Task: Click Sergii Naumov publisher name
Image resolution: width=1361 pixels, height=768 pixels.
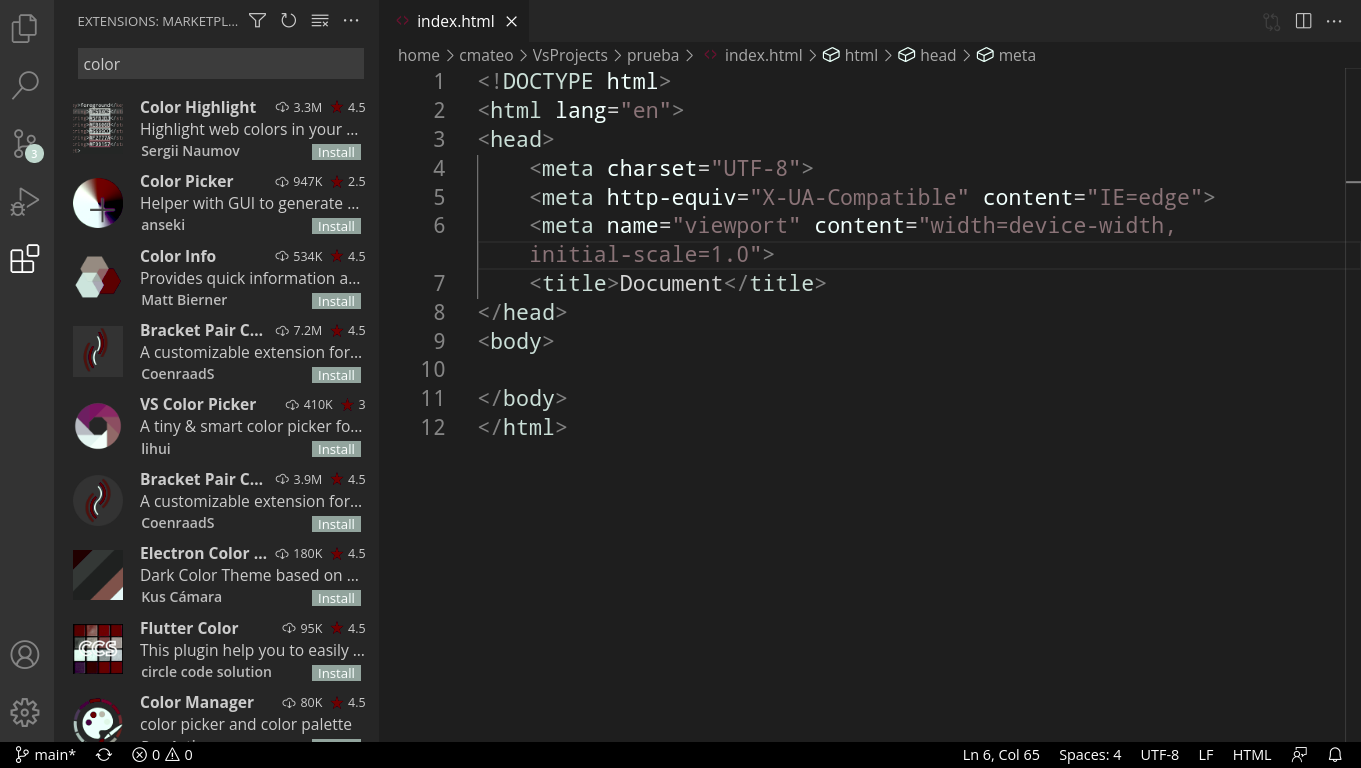Action: click(x=190, y=151)
